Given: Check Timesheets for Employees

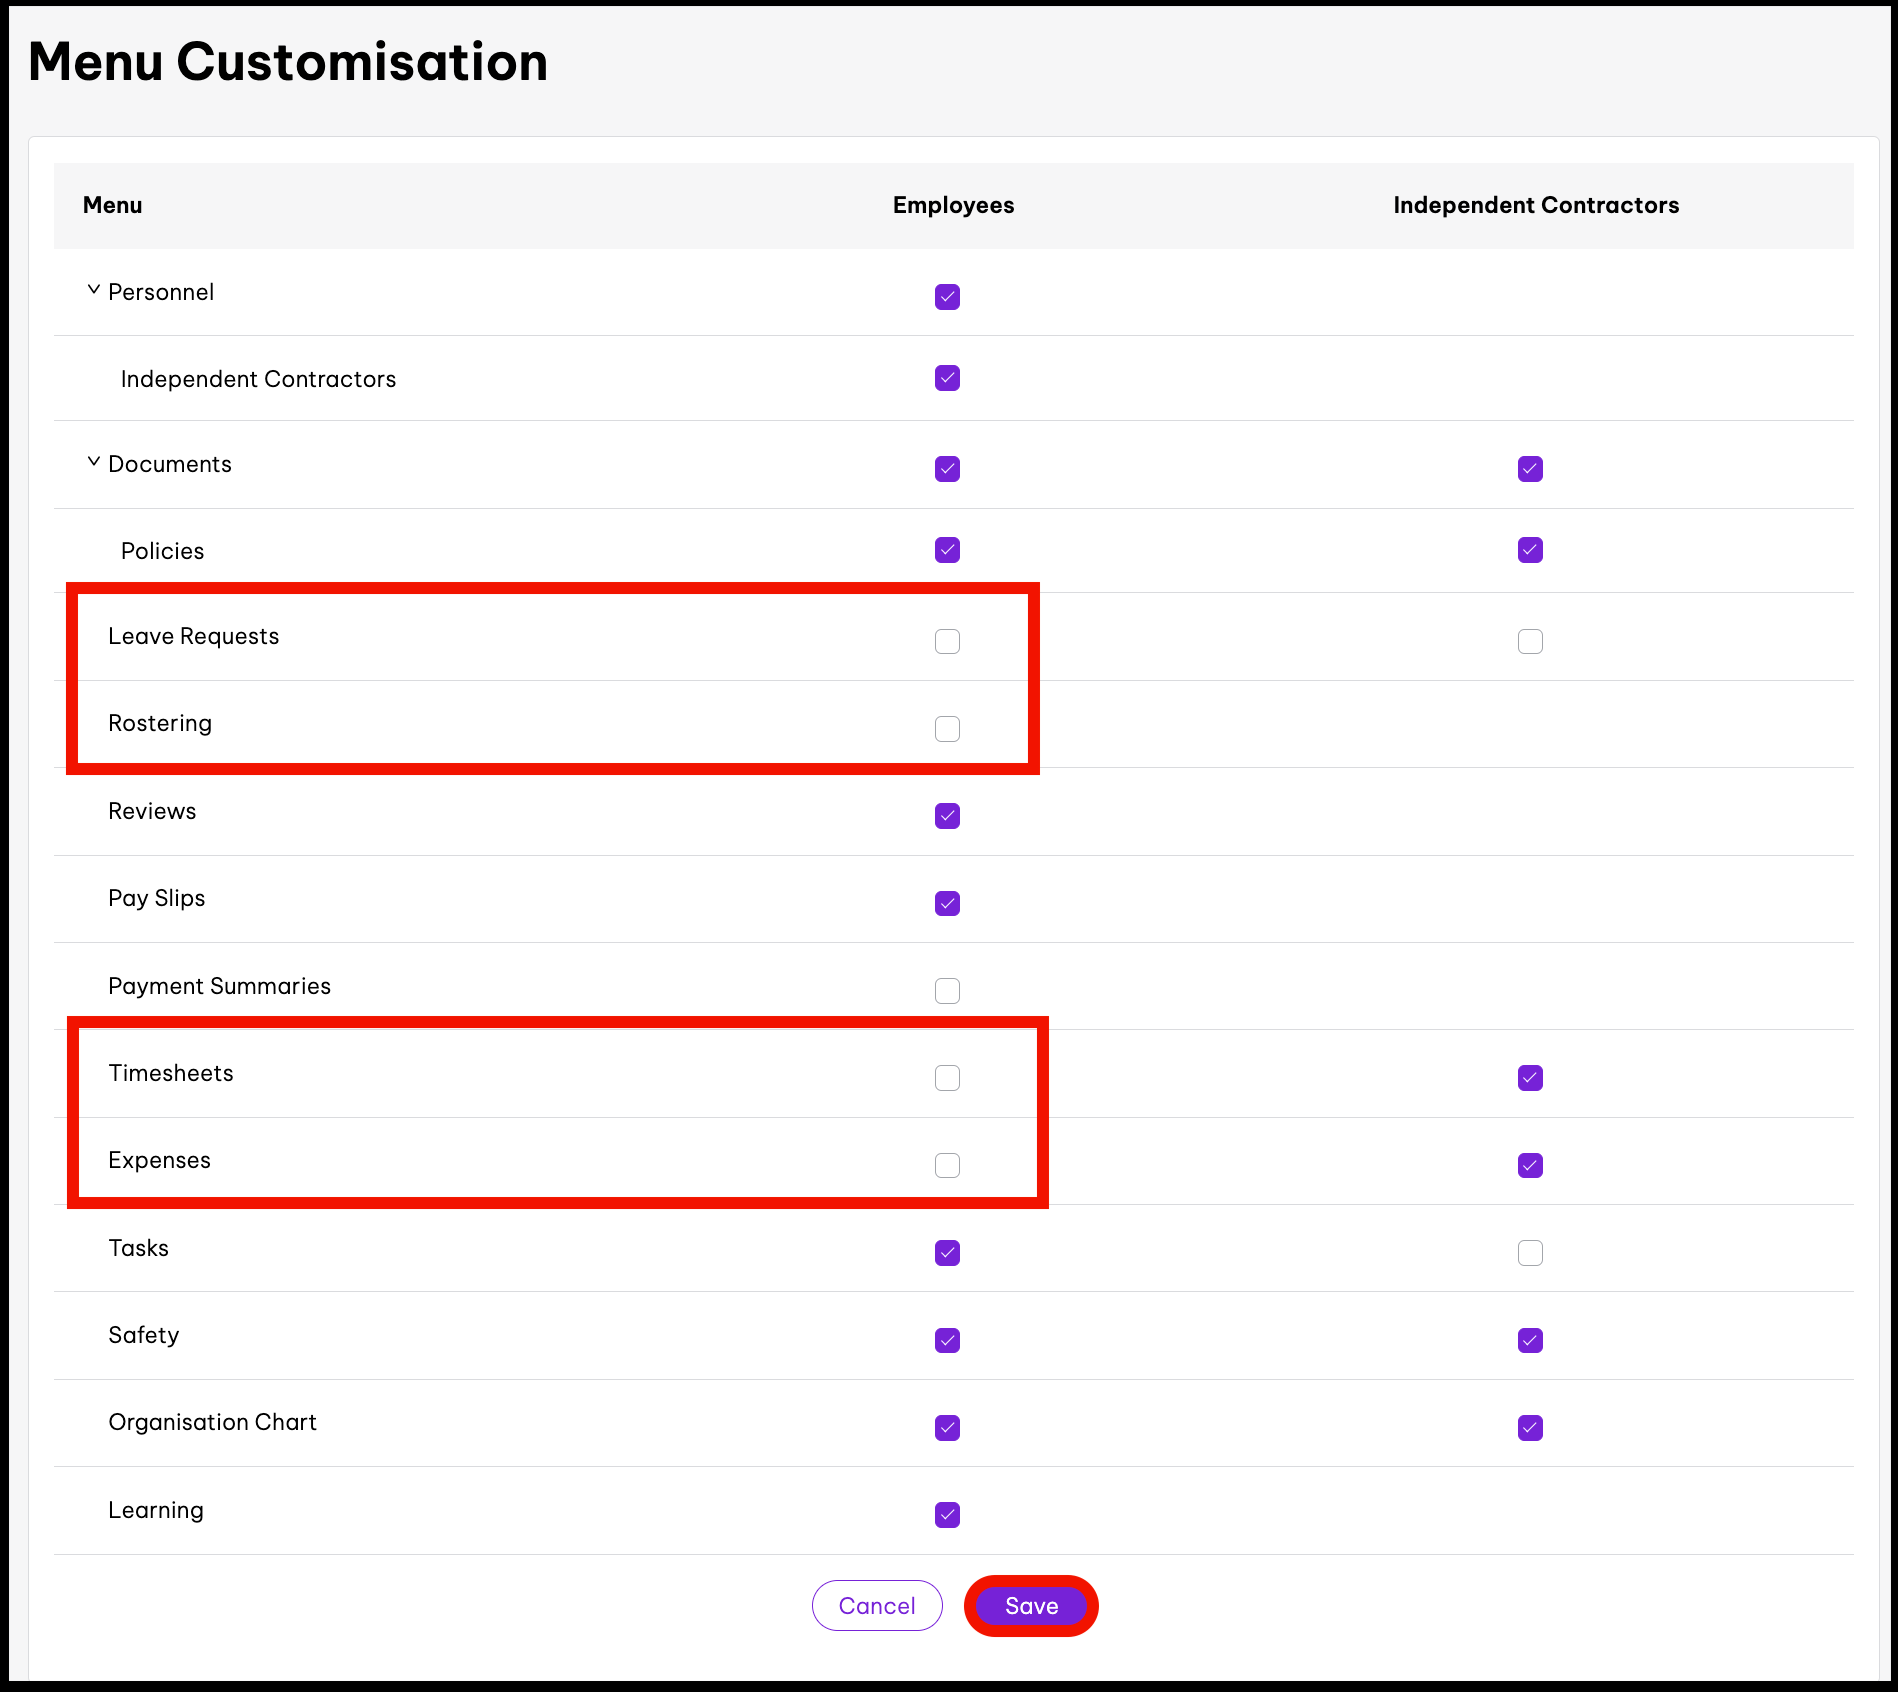Looking at the screenshot, I should coord(947,1078).
